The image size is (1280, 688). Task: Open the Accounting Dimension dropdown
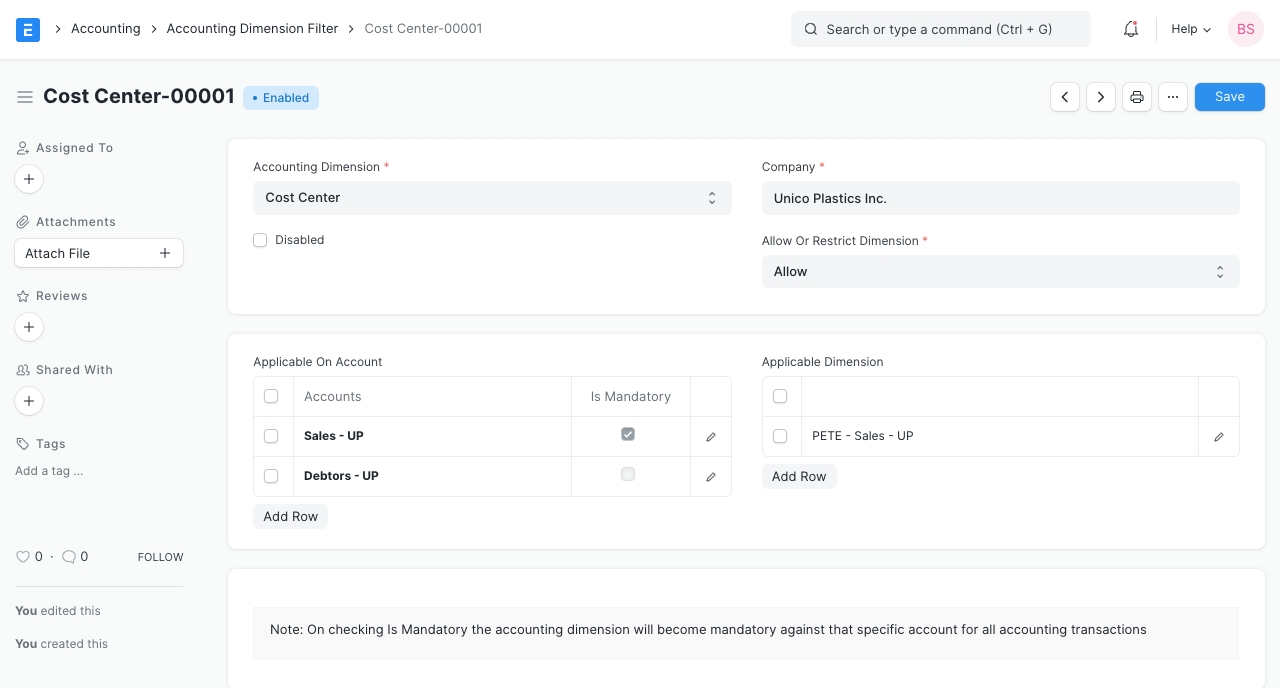[x=492, y=198]
